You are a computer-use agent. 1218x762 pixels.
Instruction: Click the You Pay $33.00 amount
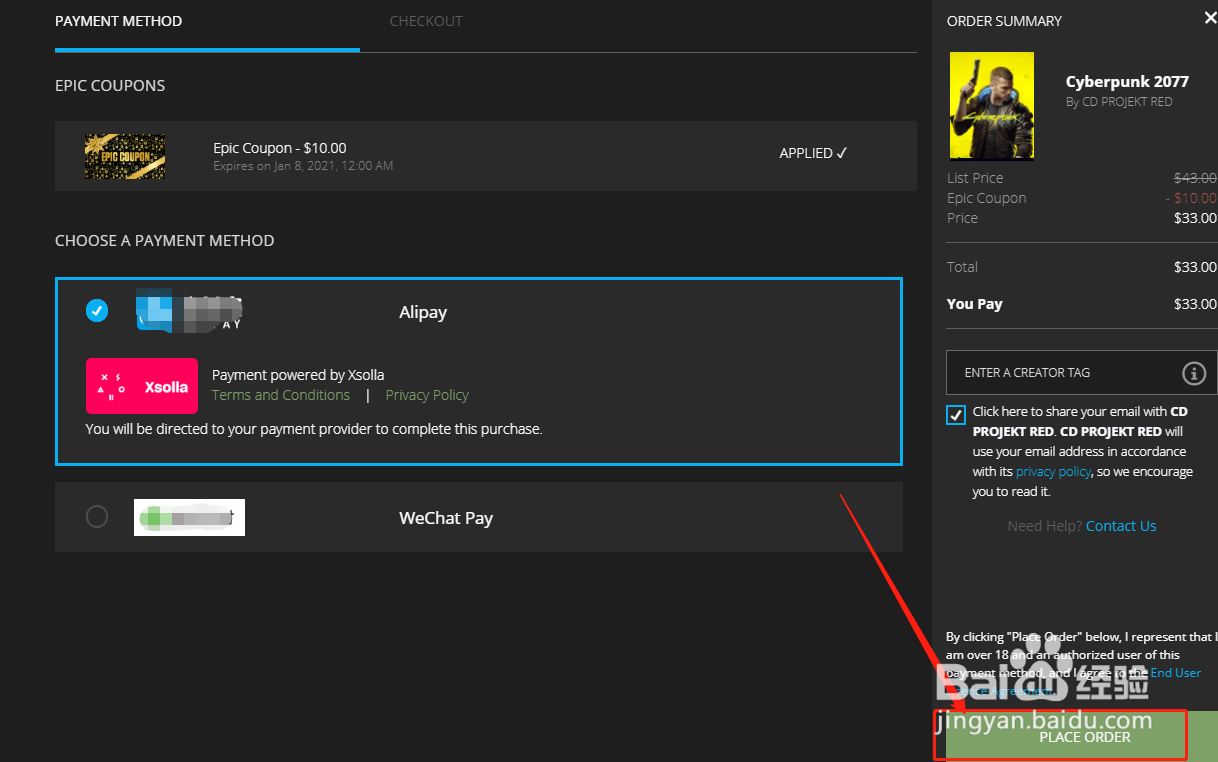(x=1195, y=304)
